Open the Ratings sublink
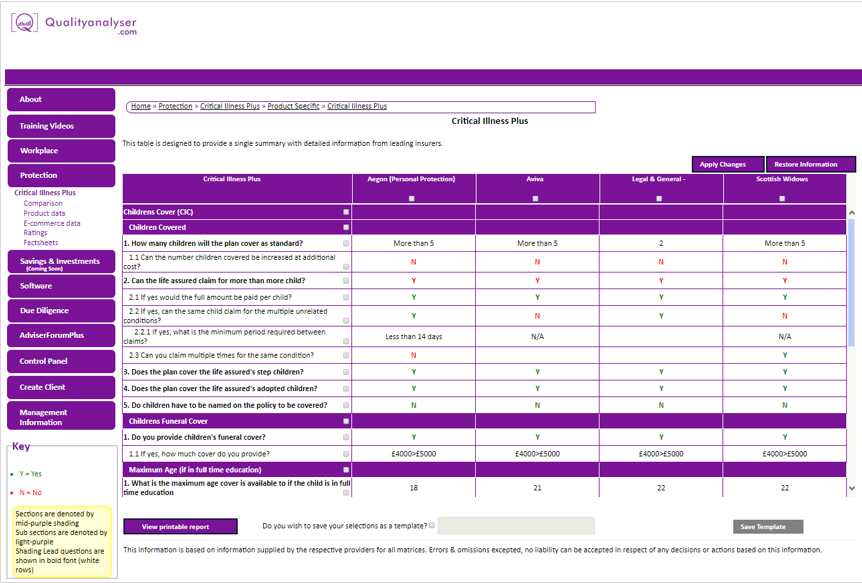The height and width of the screenshot is (583, 862). (x=35, y=233)
